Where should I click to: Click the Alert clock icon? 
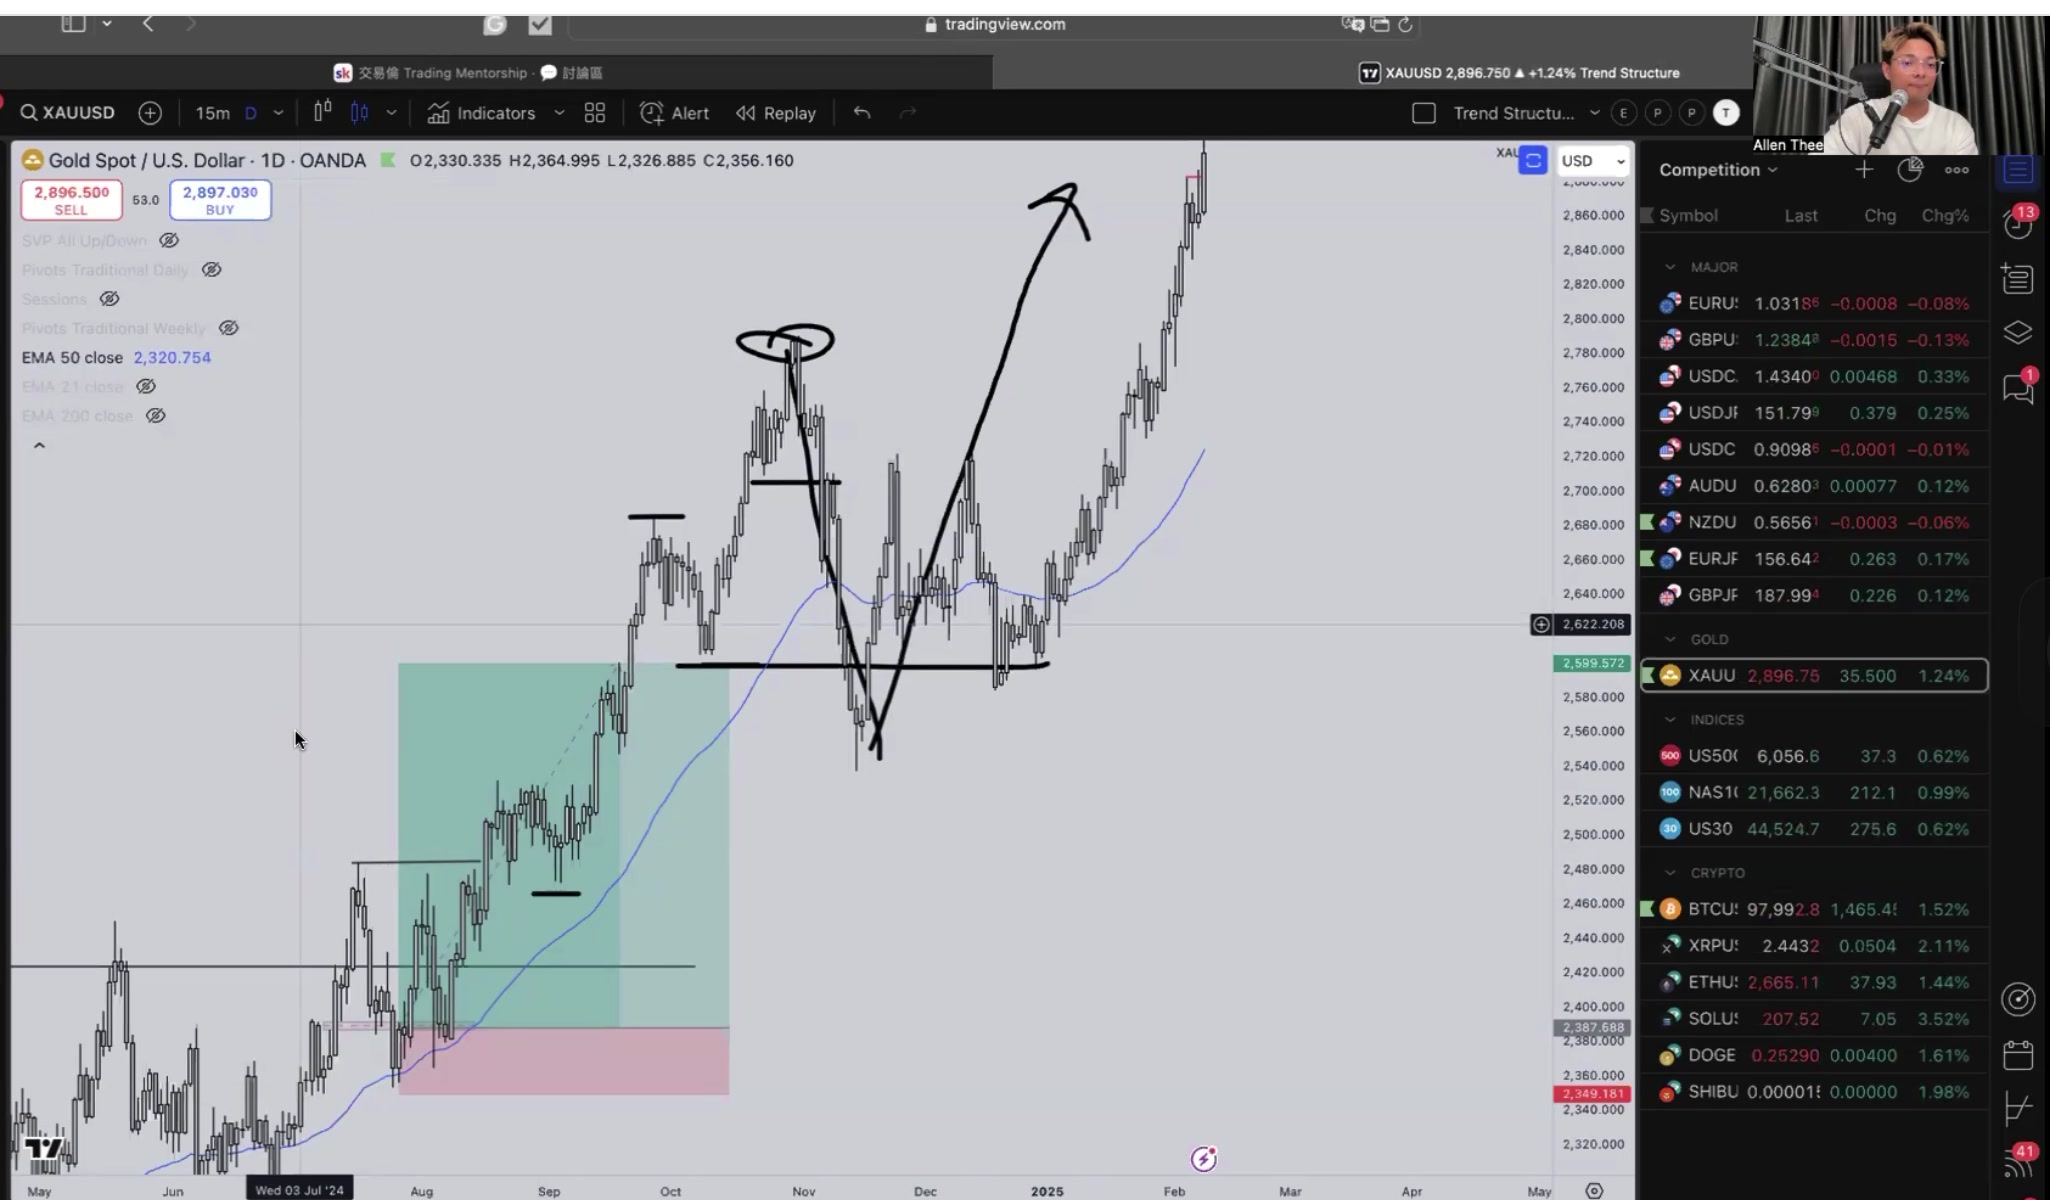pos(652,113)
